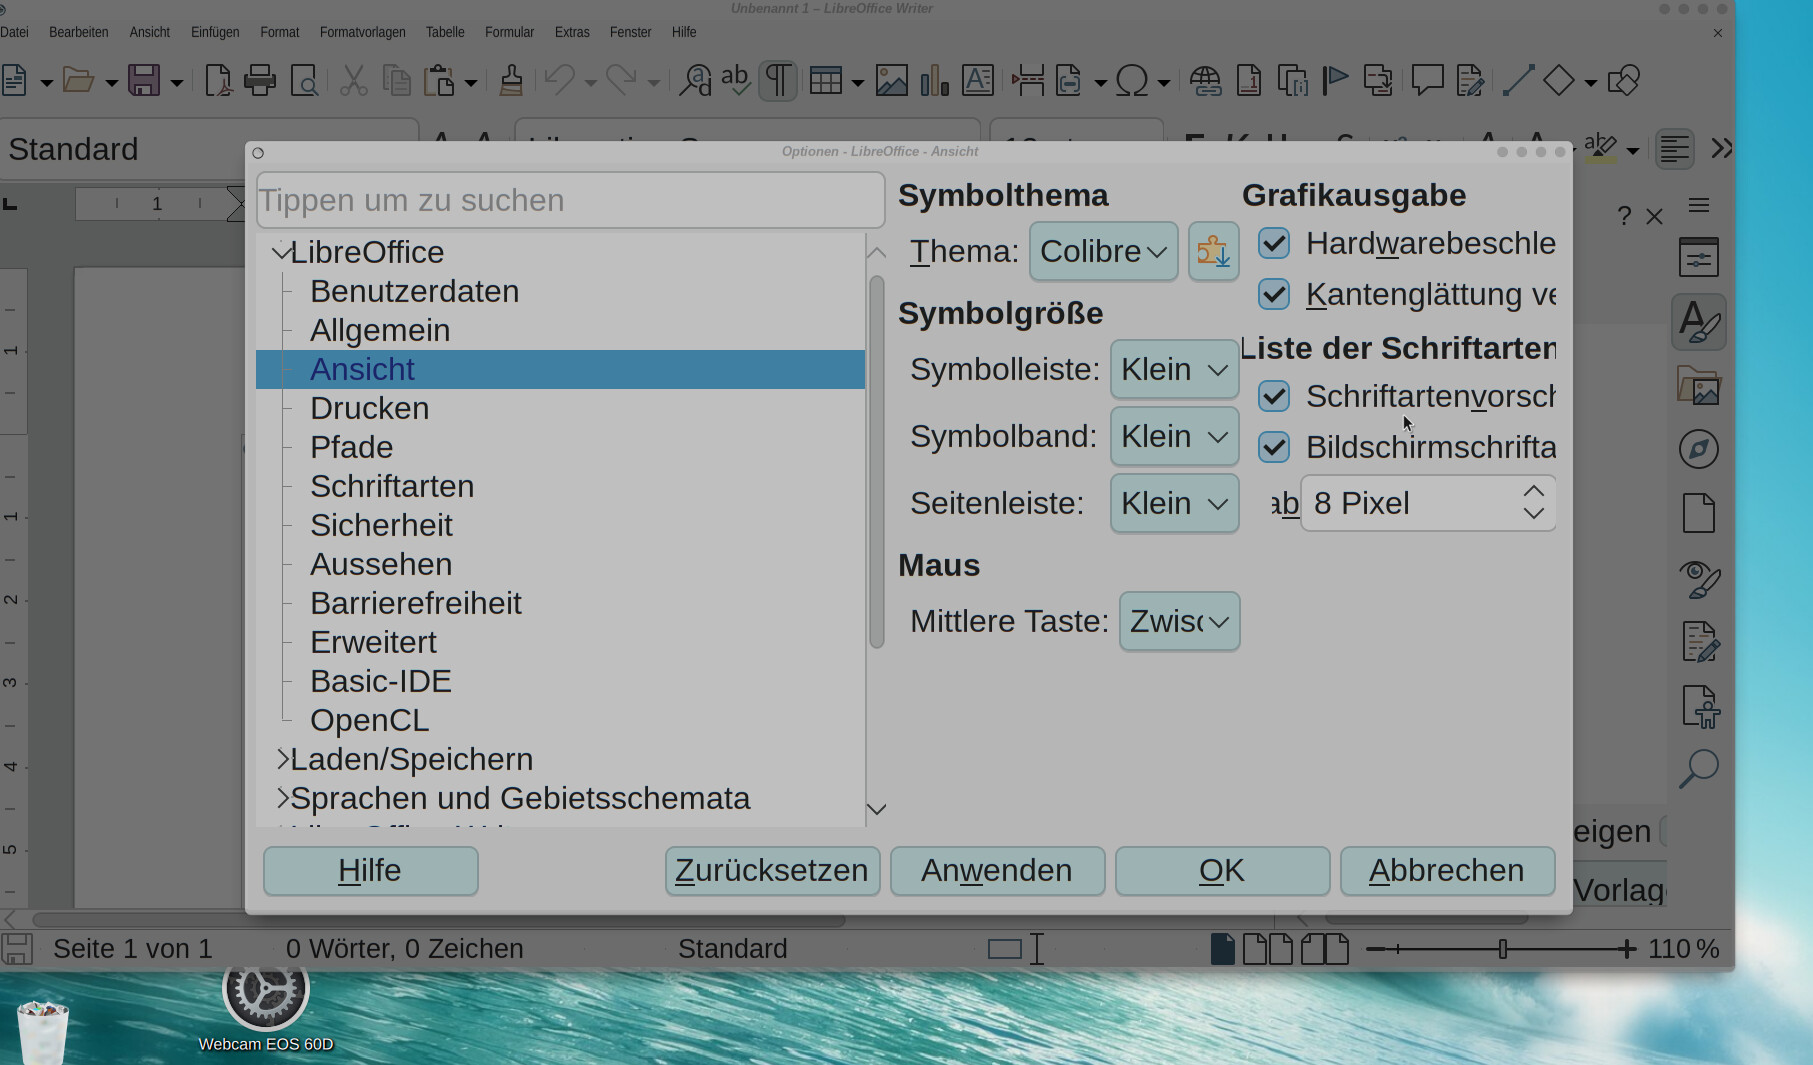Open the Symbolband size dropdown
This screenshot has width=1813, height=1065.
click(x=1175, y=436)
